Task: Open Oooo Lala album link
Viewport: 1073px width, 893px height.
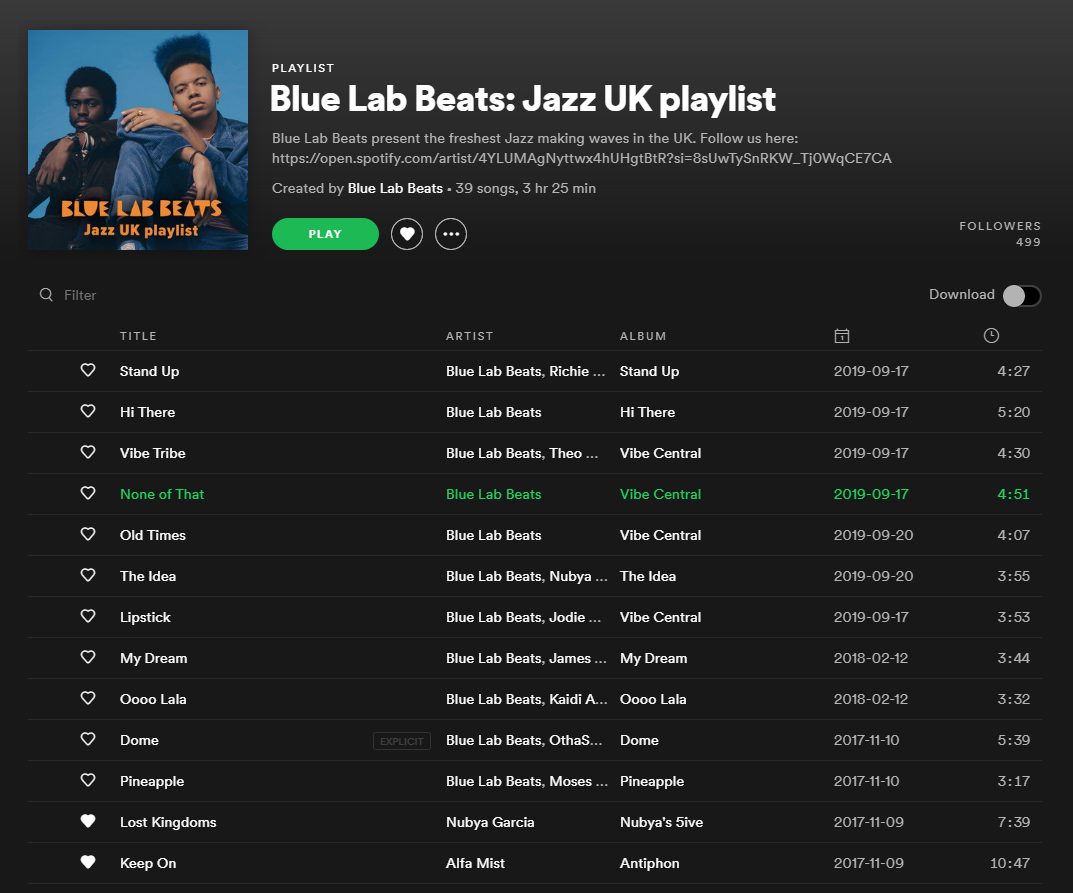Action: point(653,699)
